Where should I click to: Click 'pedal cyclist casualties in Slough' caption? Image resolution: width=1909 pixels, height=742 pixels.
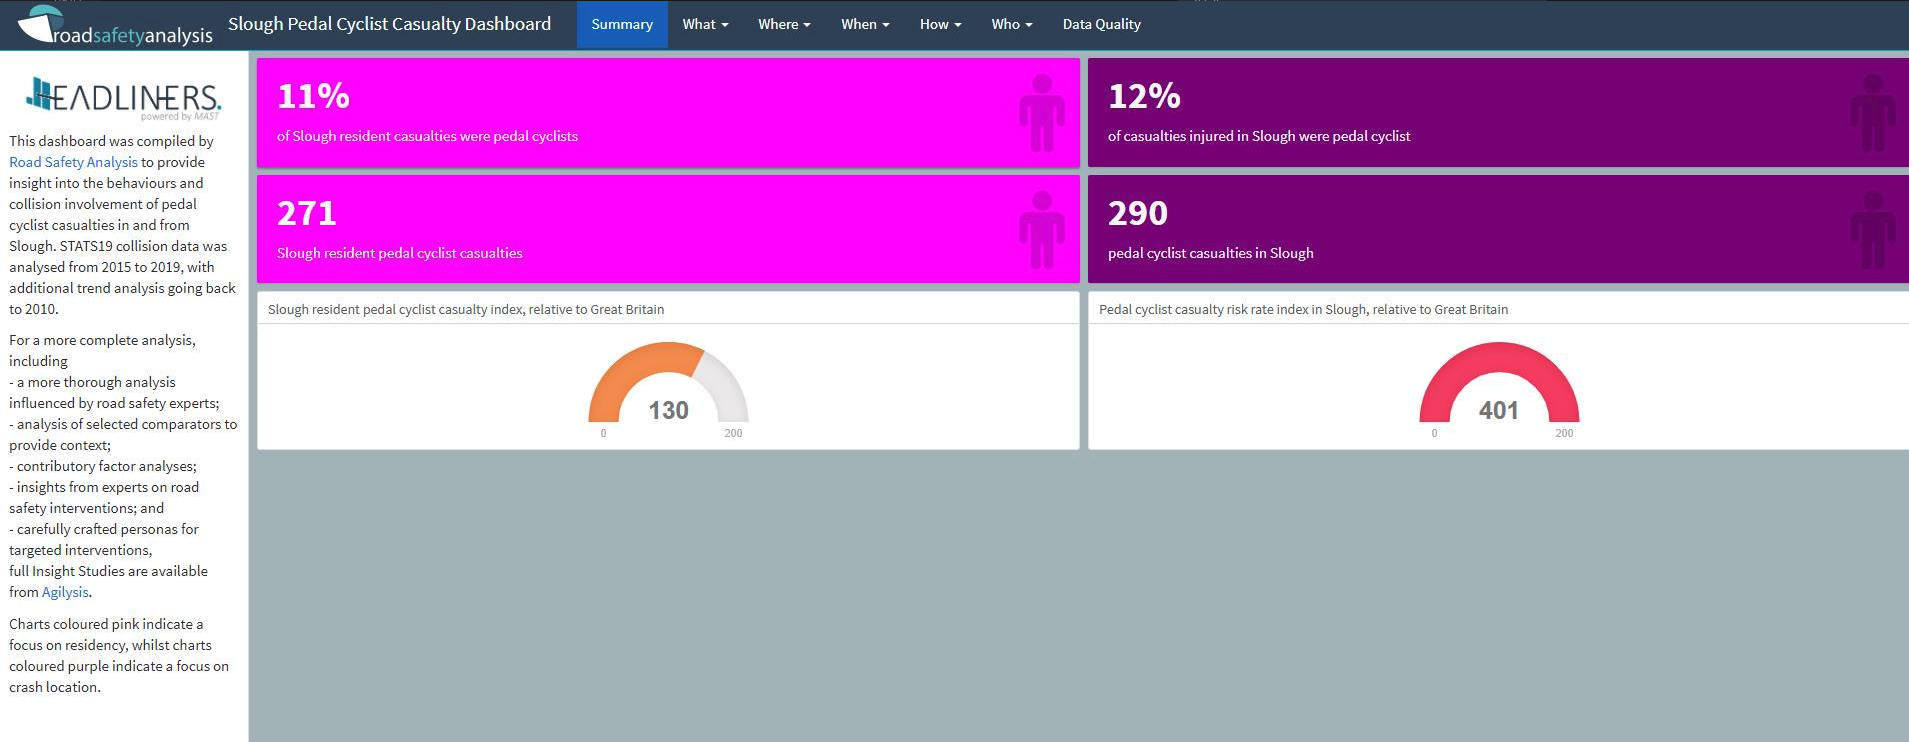[1211, 253]
